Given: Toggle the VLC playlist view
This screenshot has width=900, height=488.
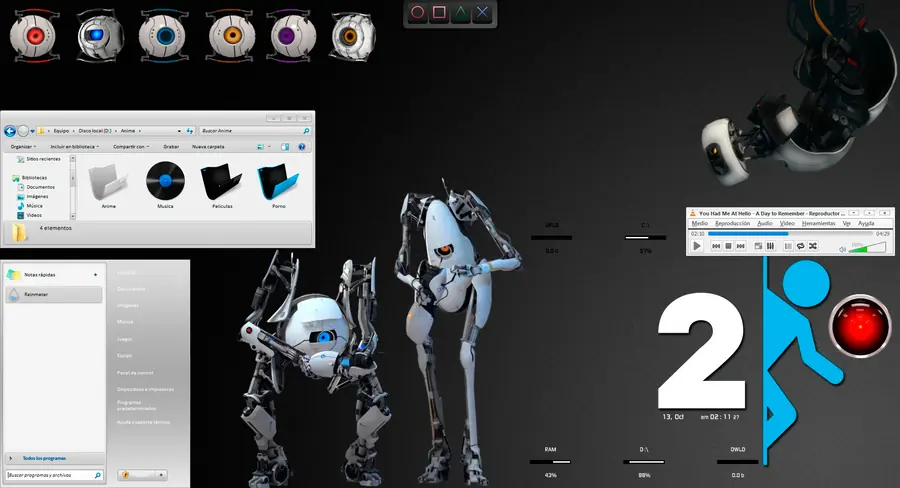Looking at the screenshot, I should [788, 246].
